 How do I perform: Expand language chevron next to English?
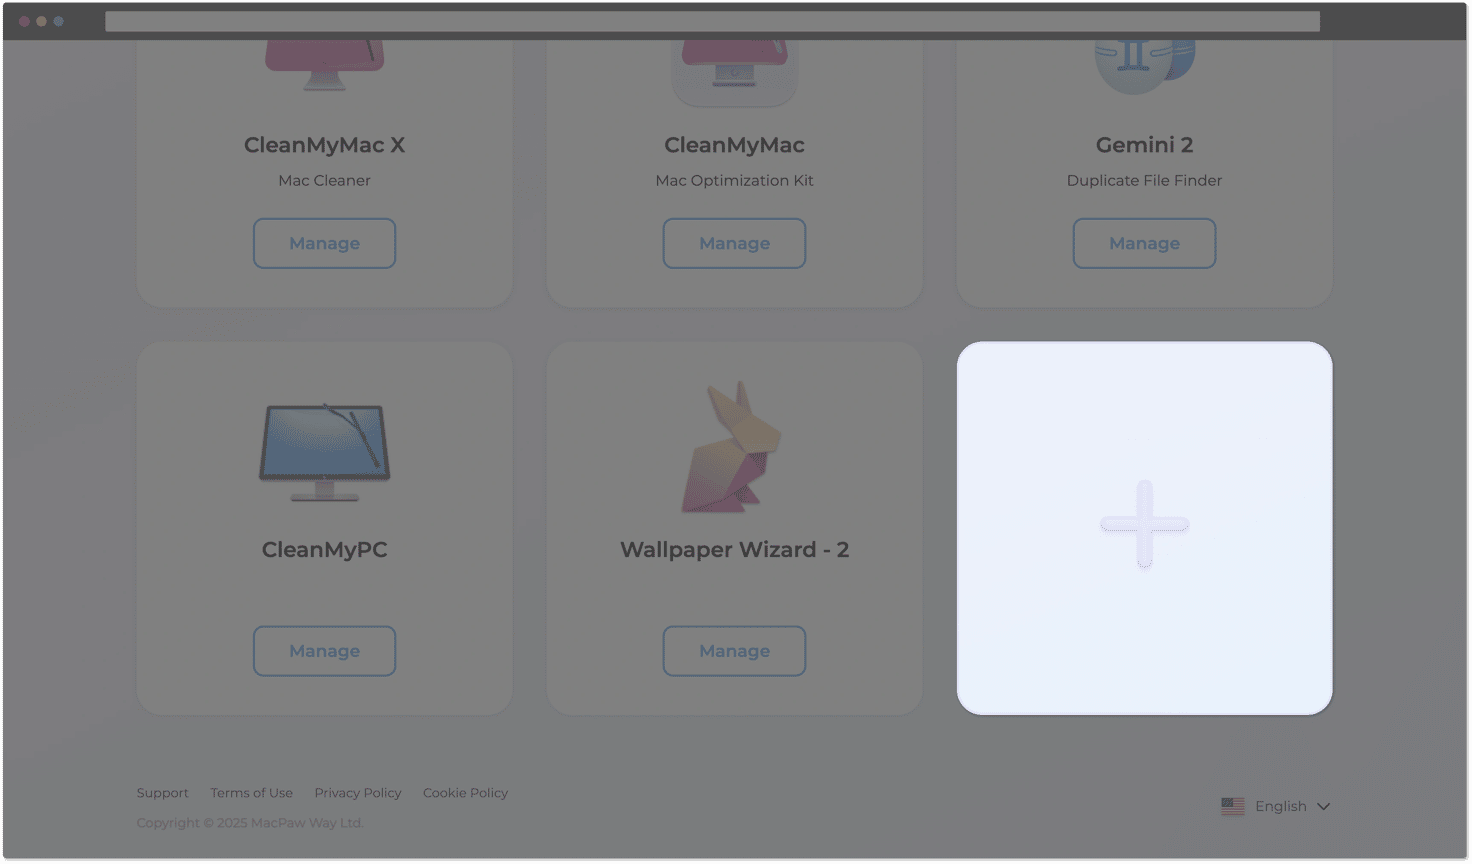tap(1323, 806)
